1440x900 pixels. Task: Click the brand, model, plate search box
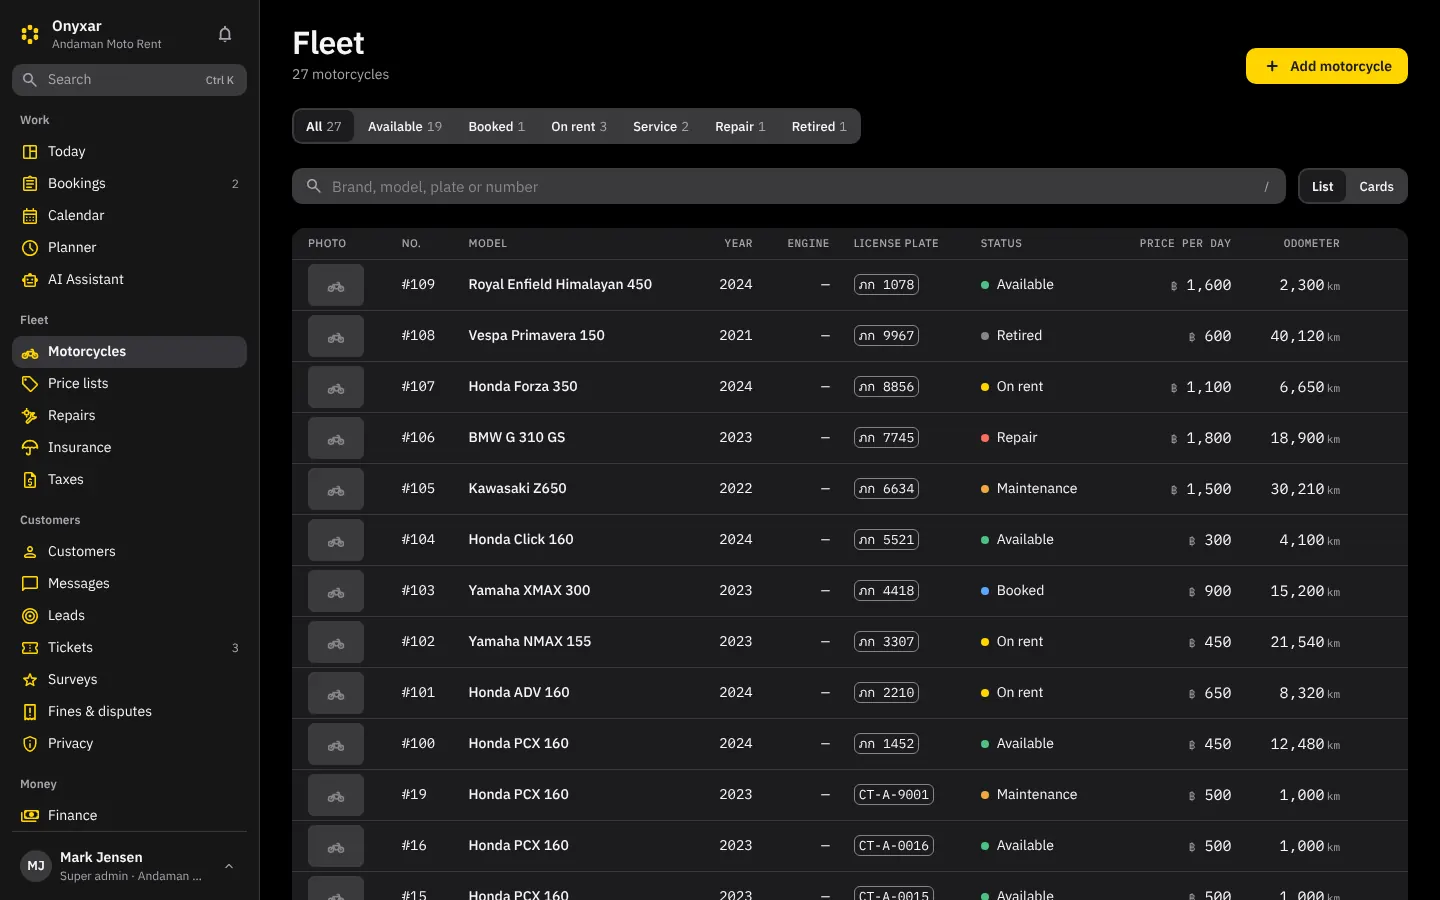pyautogui.click(x=789, y=187)
